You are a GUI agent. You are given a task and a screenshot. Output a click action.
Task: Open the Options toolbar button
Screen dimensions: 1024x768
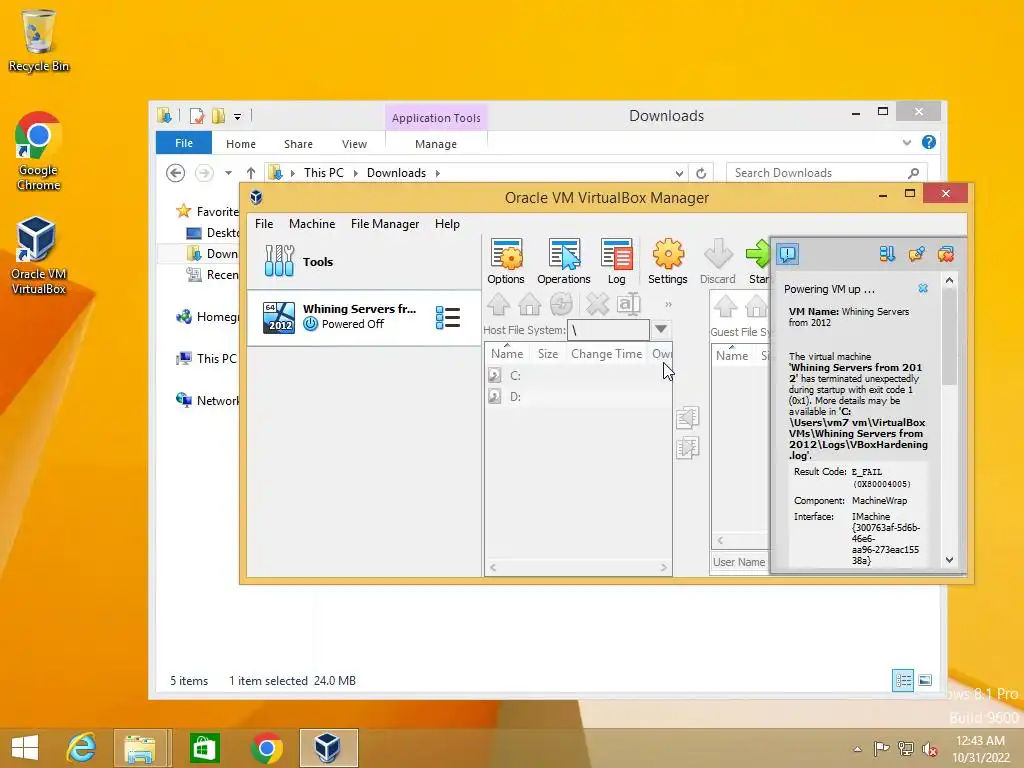coord(505,261)
